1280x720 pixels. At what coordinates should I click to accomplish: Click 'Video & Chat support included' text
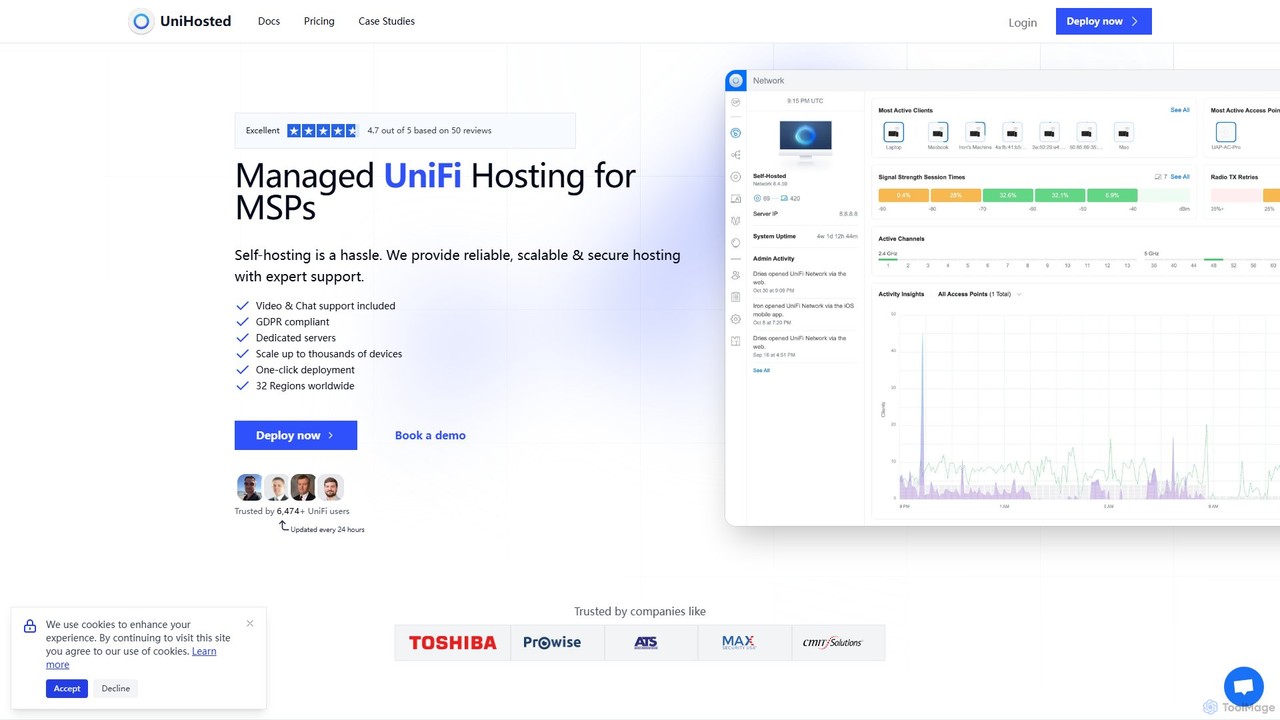pyautogui.click(x=325, y=306)
